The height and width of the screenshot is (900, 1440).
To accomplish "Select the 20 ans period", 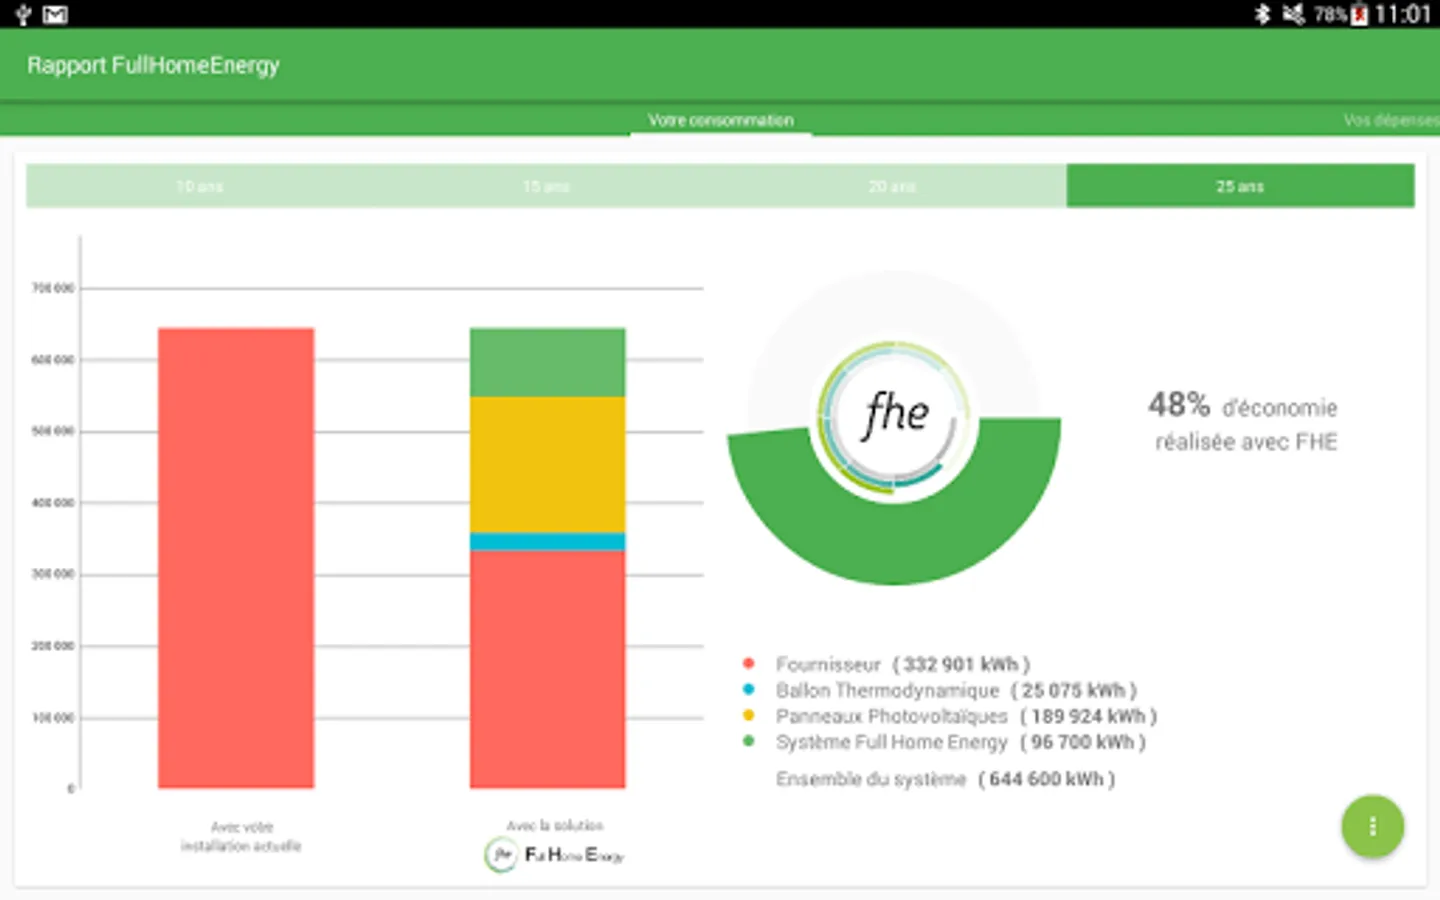I will [892, 186].
